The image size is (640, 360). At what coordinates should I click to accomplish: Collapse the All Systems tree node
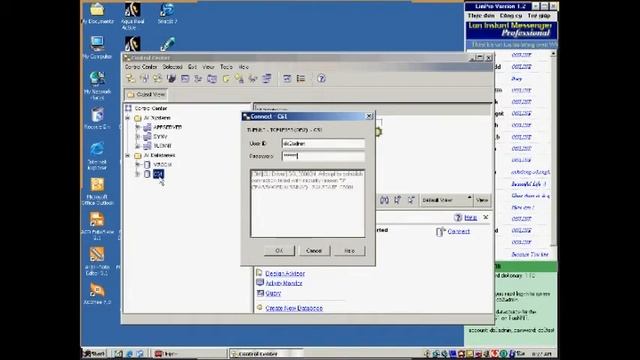point(128,118)
